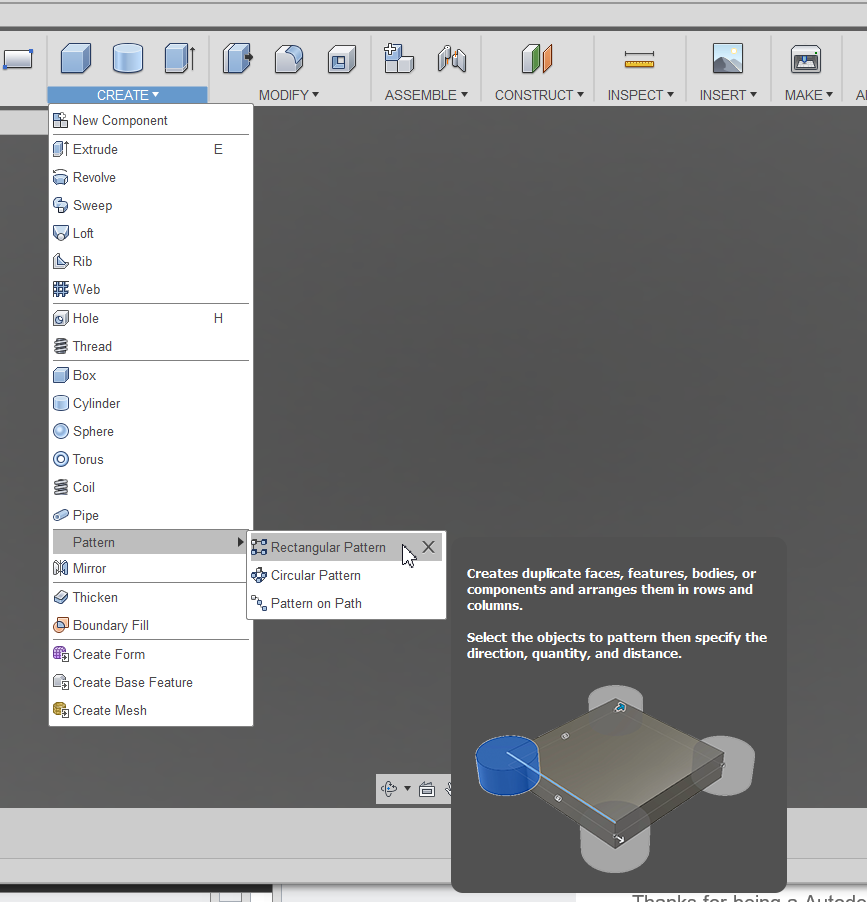Screen dimensions: 867x902
Task: Select the Shell tool in the Modify panel
Action: pyautogui.click(x=341, y=59)
